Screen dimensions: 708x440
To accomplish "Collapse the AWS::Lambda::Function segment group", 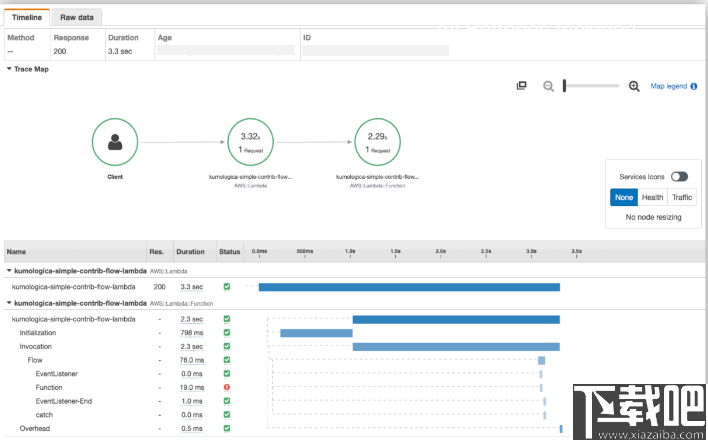I will click(x=9, y=303).
